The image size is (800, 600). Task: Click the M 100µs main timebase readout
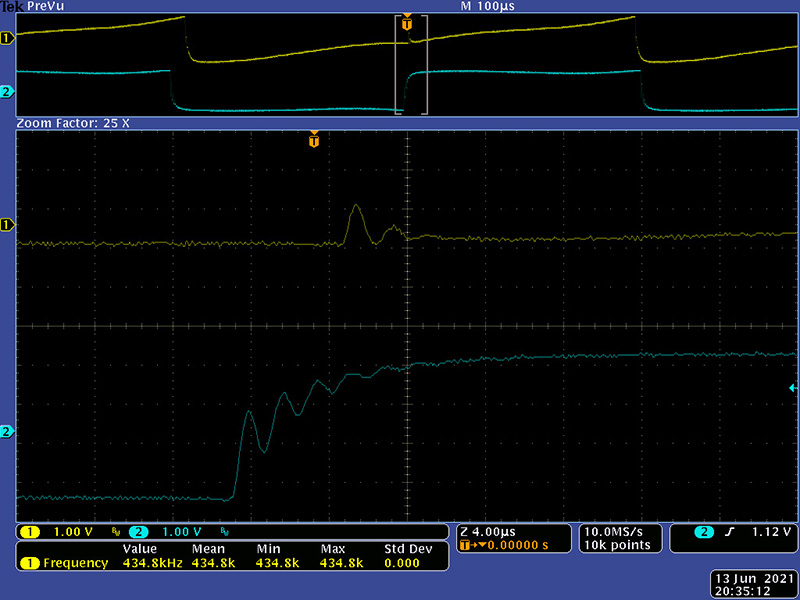(487, 7)
